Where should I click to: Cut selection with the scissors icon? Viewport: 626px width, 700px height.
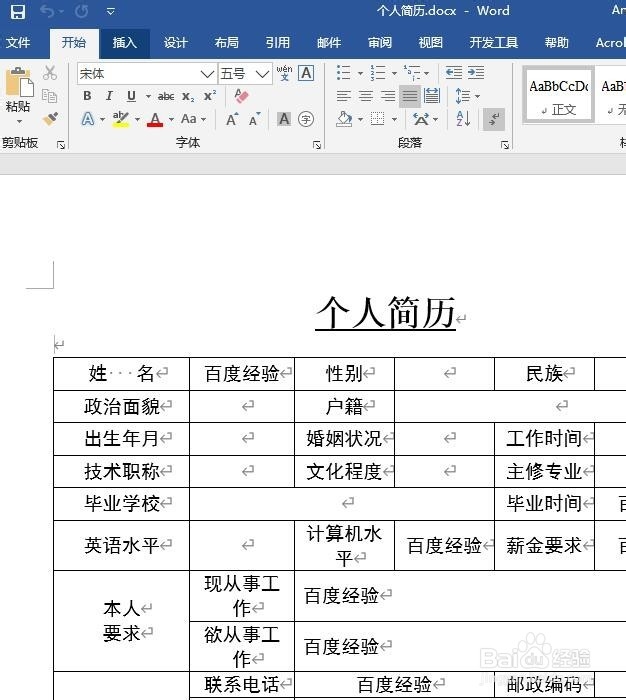tap(50, 72)
